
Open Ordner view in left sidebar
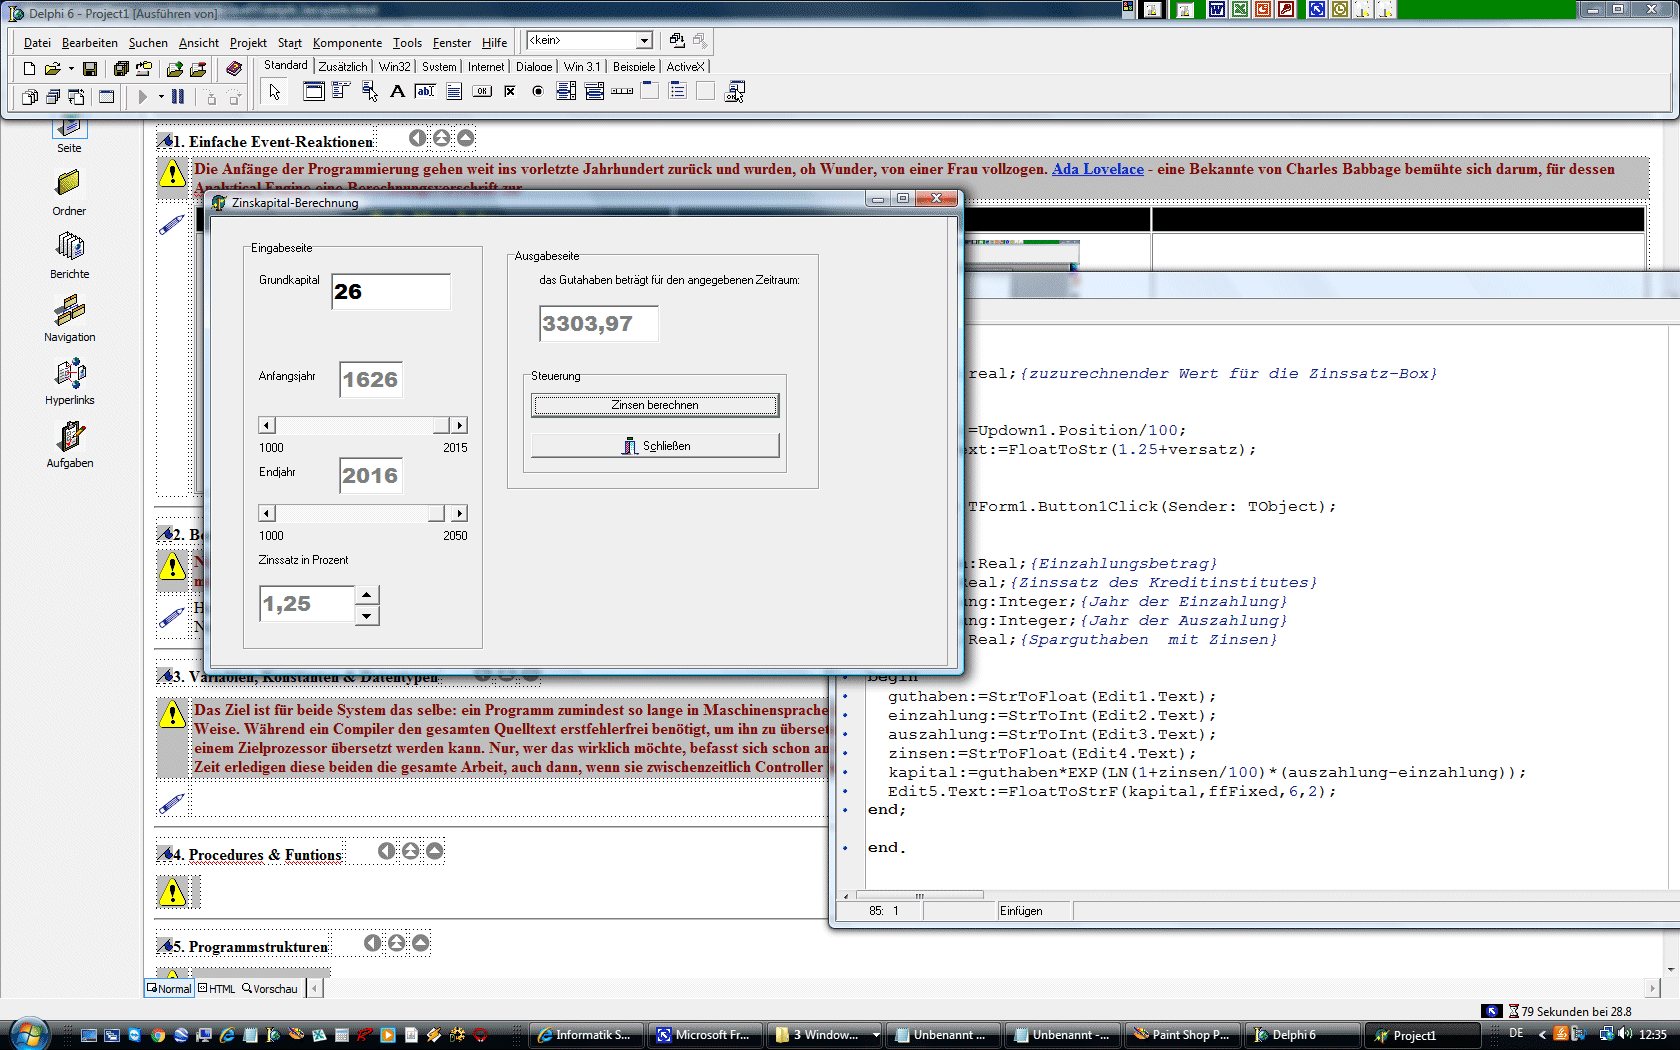point(69,193)
